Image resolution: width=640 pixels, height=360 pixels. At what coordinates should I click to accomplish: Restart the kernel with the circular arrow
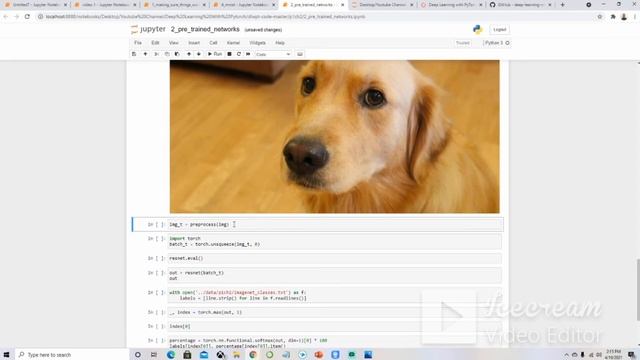[239, 54]
